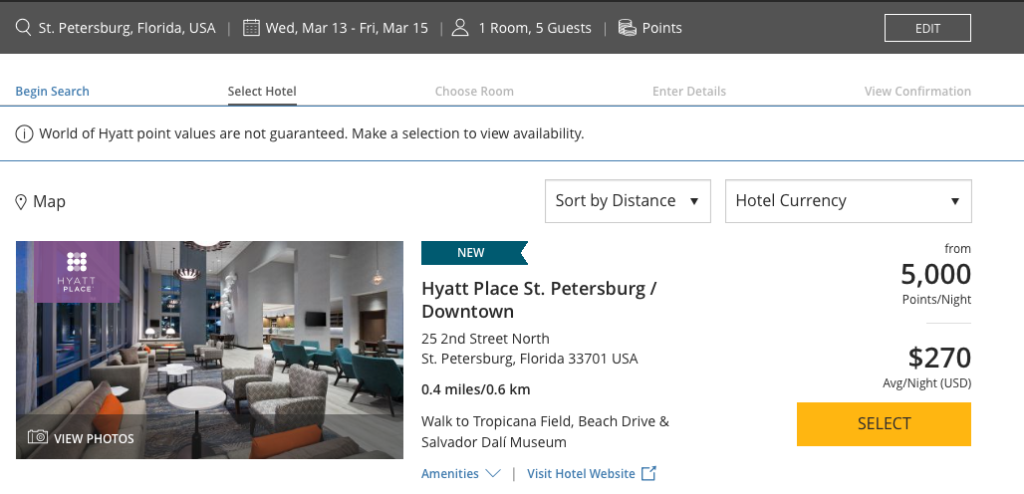
Task: Click the Choose Room step
Action: [x=474, y=91]
